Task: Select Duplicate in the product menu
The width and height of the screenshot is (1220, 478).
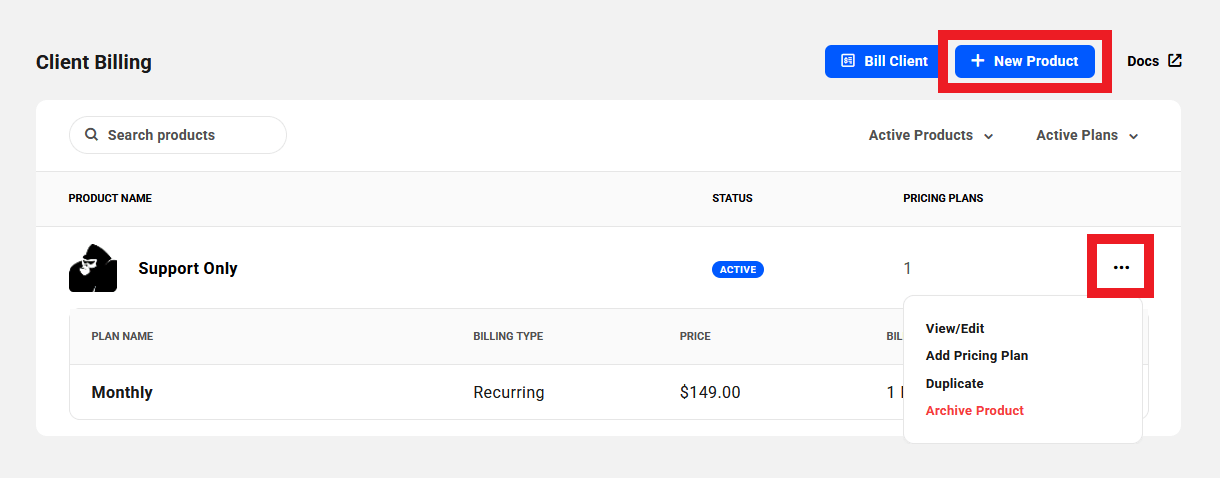Action: coord(955,383)
